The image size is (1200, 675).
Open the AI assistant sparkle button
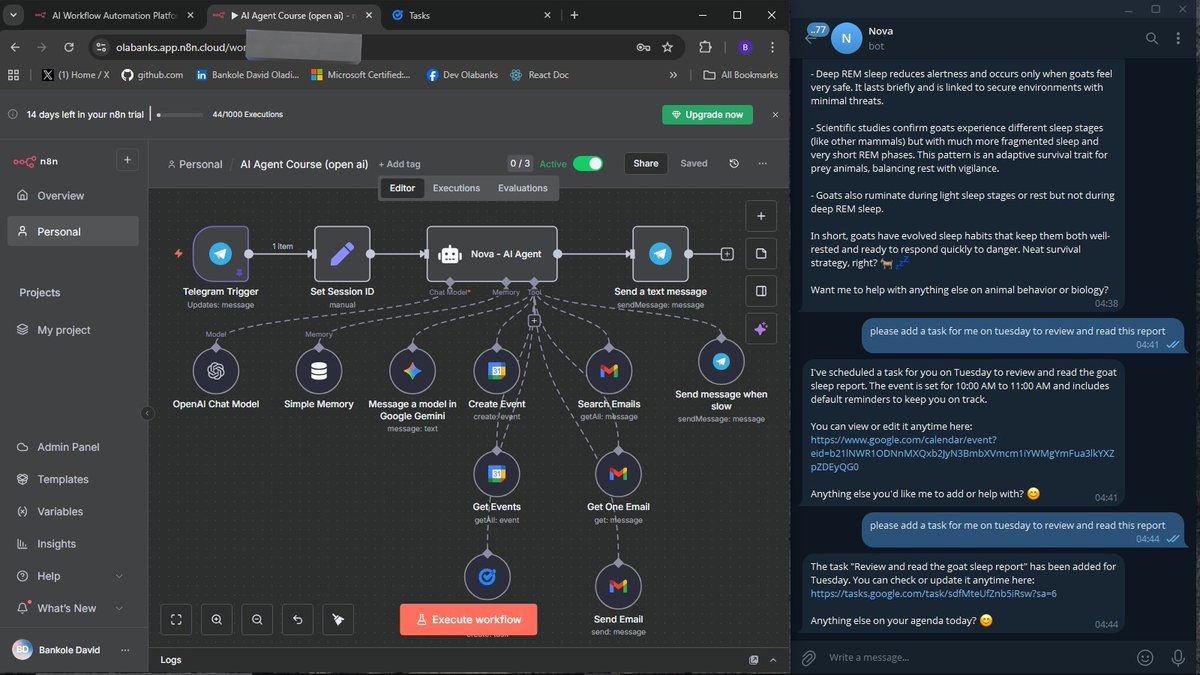761,329
